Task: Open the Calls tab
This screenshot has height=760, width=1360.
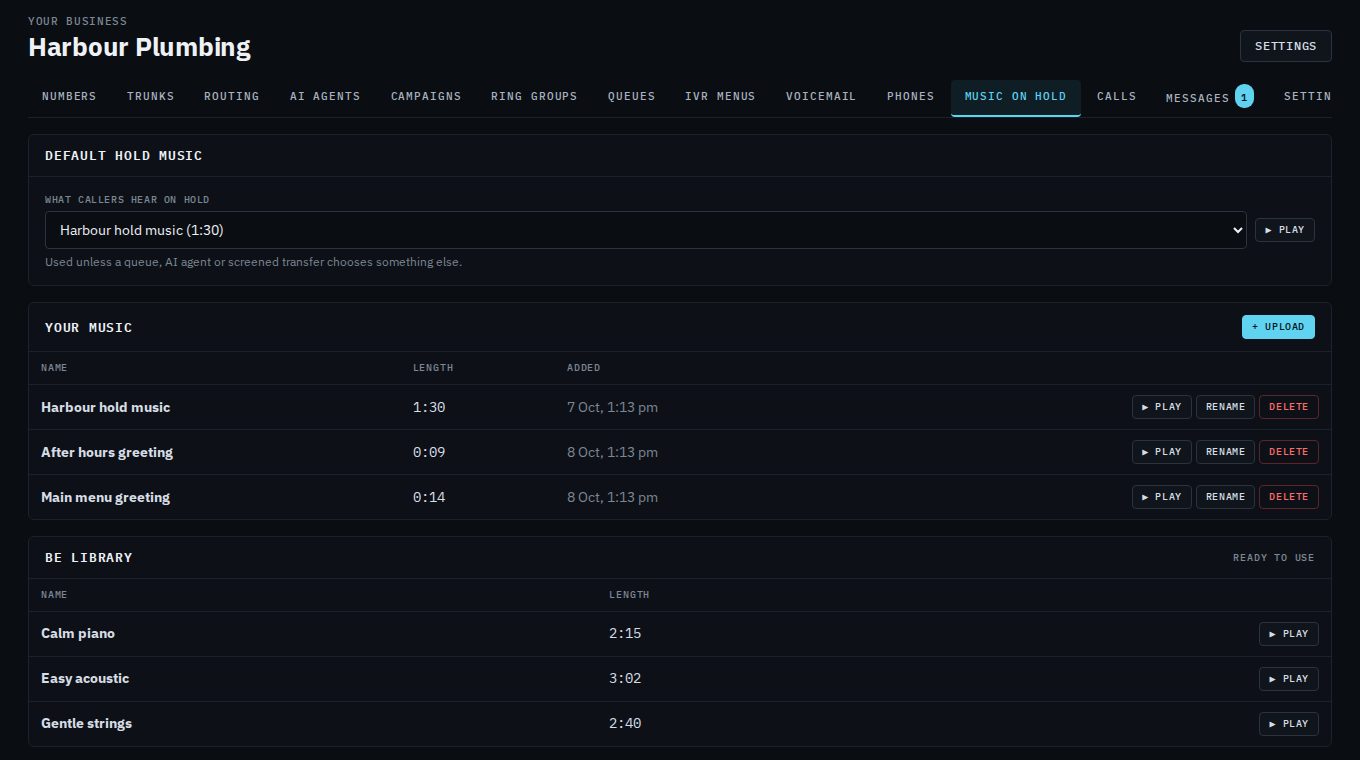Action: pos(1116,97)
